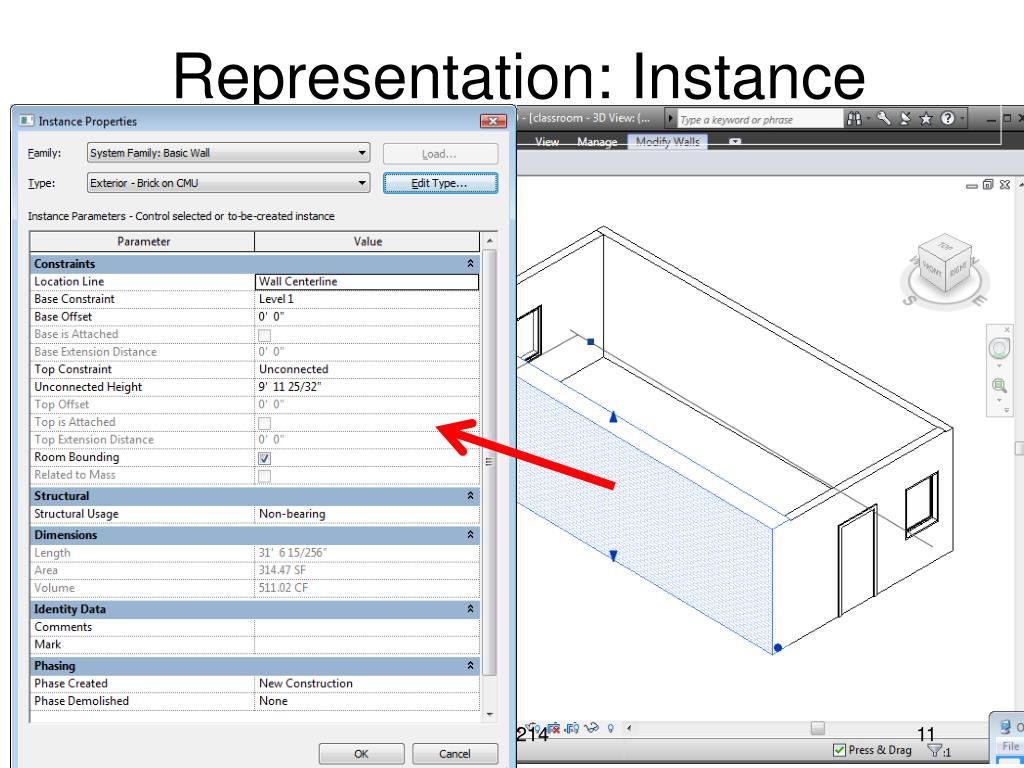Click the InfoCenter expand arrow left of search box
The width and height of the screenshot is (1024, 768).
click(670, 119)
